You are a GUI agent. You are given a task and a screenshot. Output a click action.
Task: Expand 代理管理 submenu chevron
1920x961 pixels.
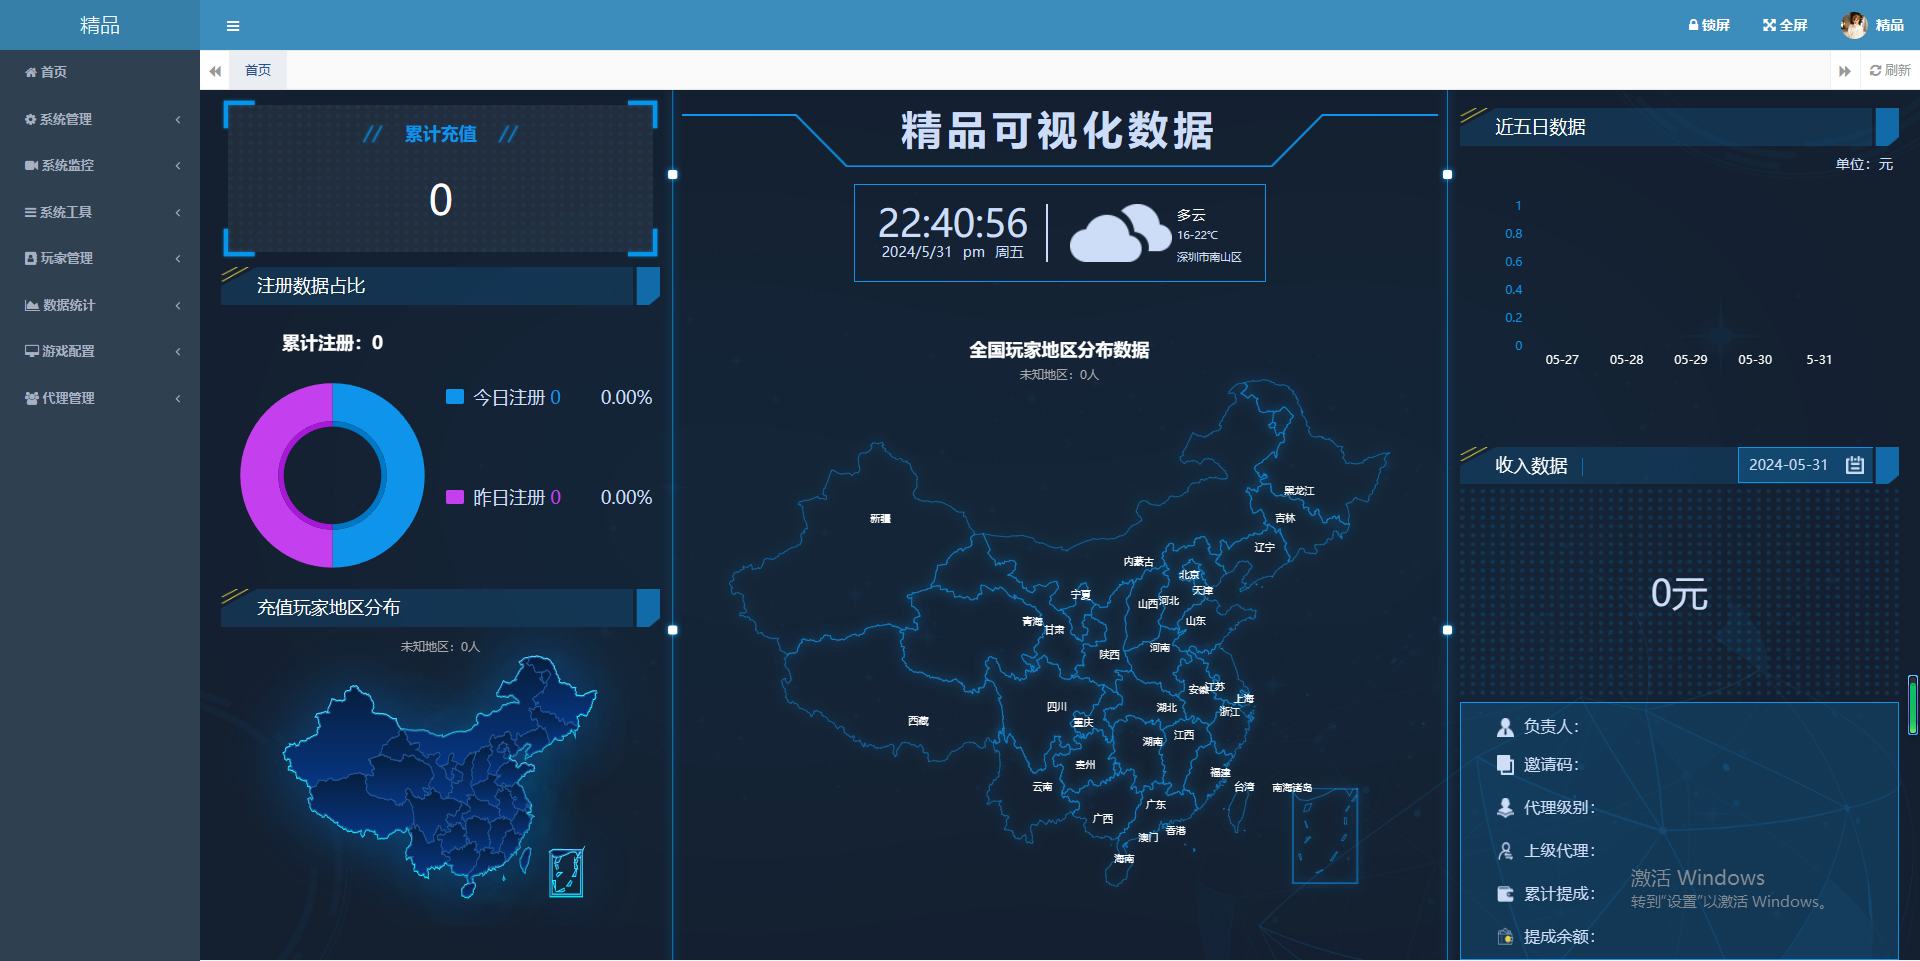(x=178, y=398)
